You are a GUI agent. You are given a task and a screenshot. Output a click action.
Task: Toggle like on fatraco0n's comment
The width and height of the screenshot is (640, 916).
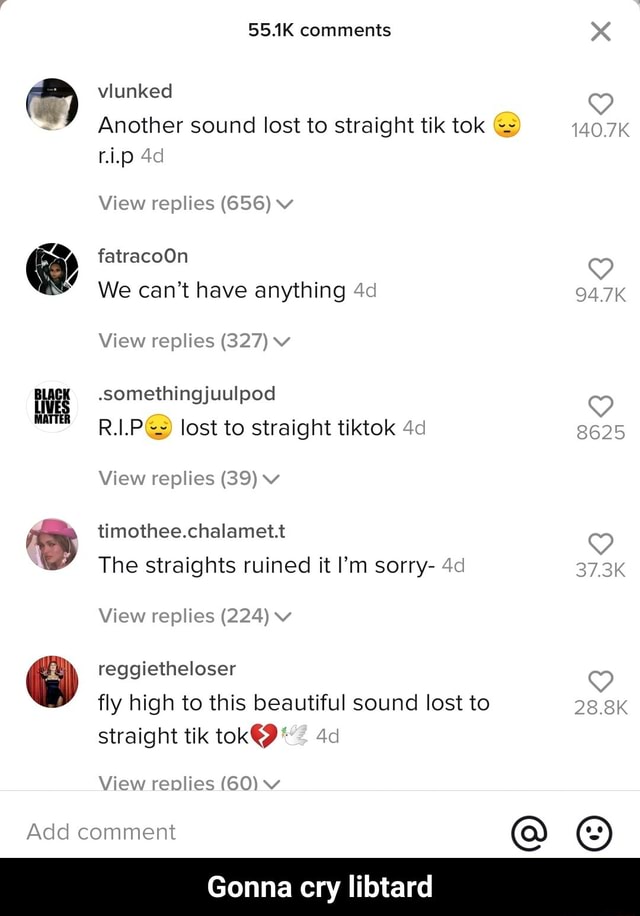pyautogui.click(x=600, y=269)
